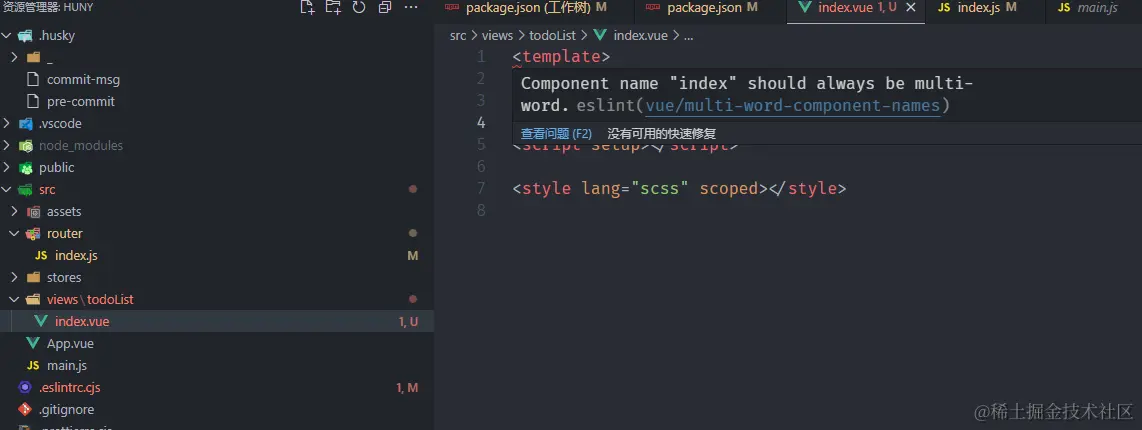The height and width of the screenshot is (430, 1142).
Task: Expand the .vscode folder chevron
Action: click(x=7, y=124)
